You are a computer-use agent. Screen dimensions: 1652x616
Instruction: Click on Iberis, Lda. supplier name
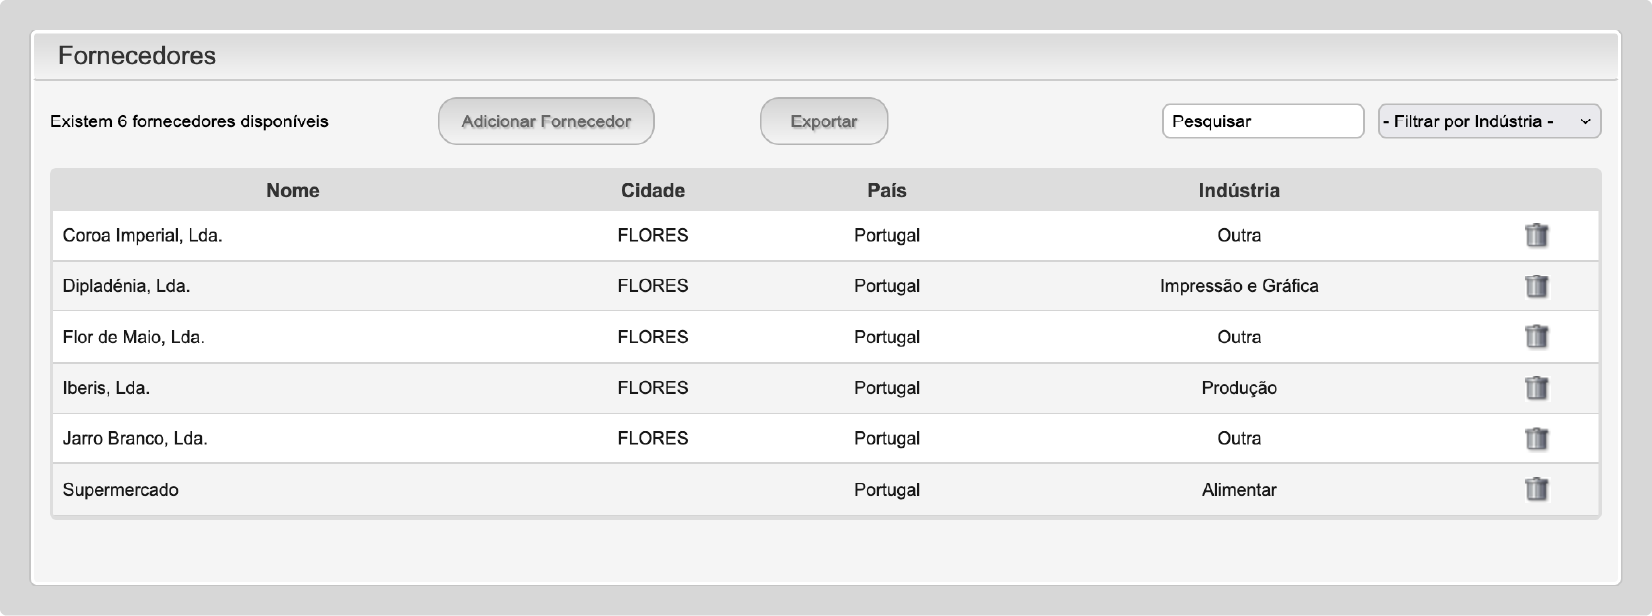coord(106,388)
